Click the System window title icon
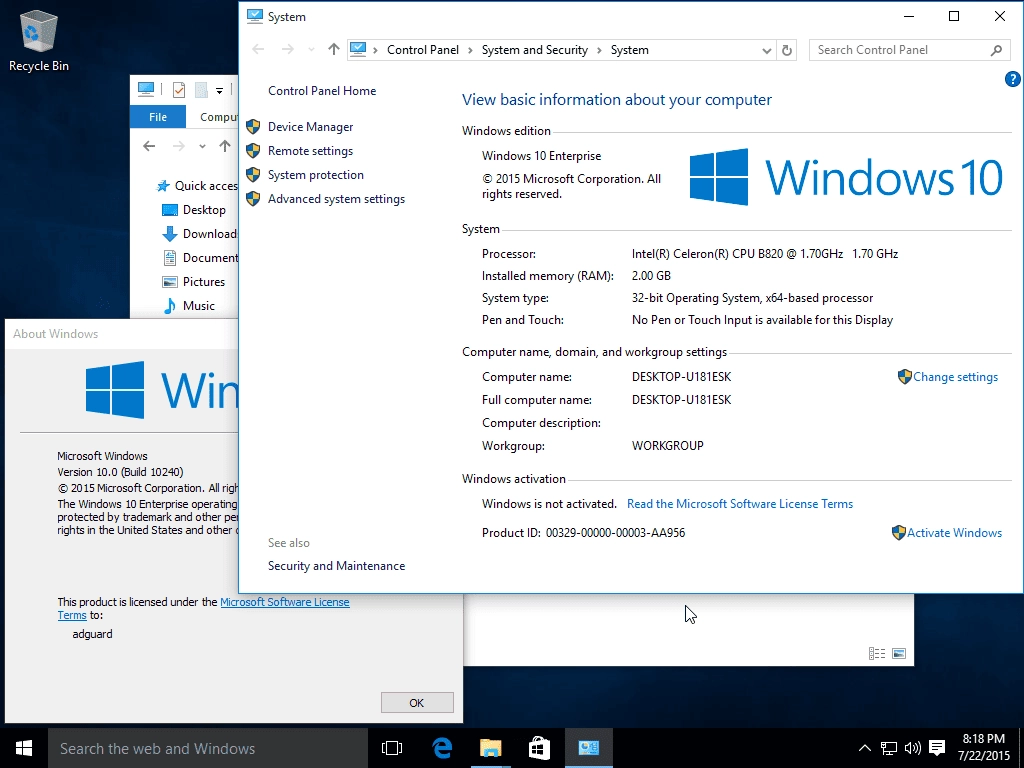The width and height of the screenshot is (1024, 768). (255, 16)
